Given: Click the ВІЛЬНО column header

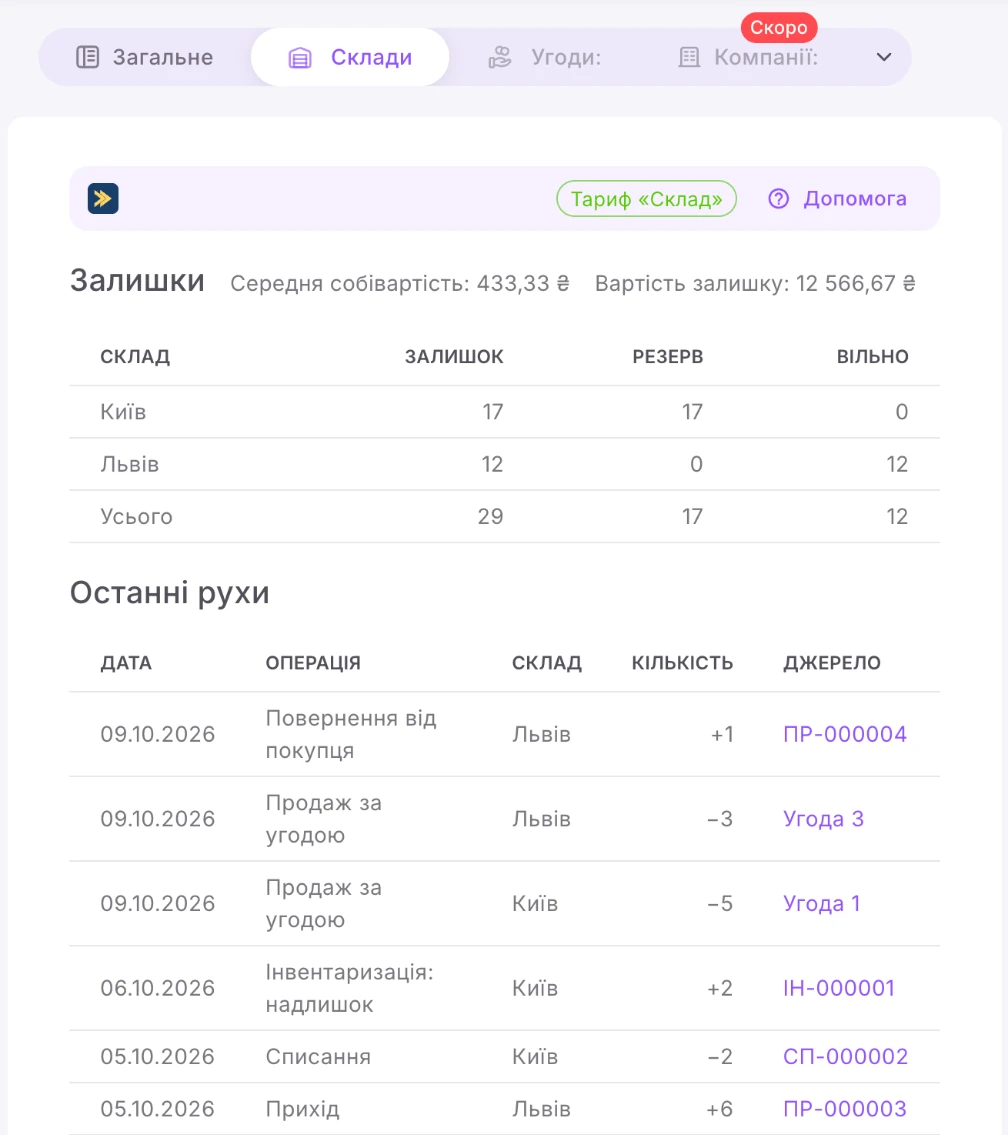Looking at the screenshot, I should (873, 356).
